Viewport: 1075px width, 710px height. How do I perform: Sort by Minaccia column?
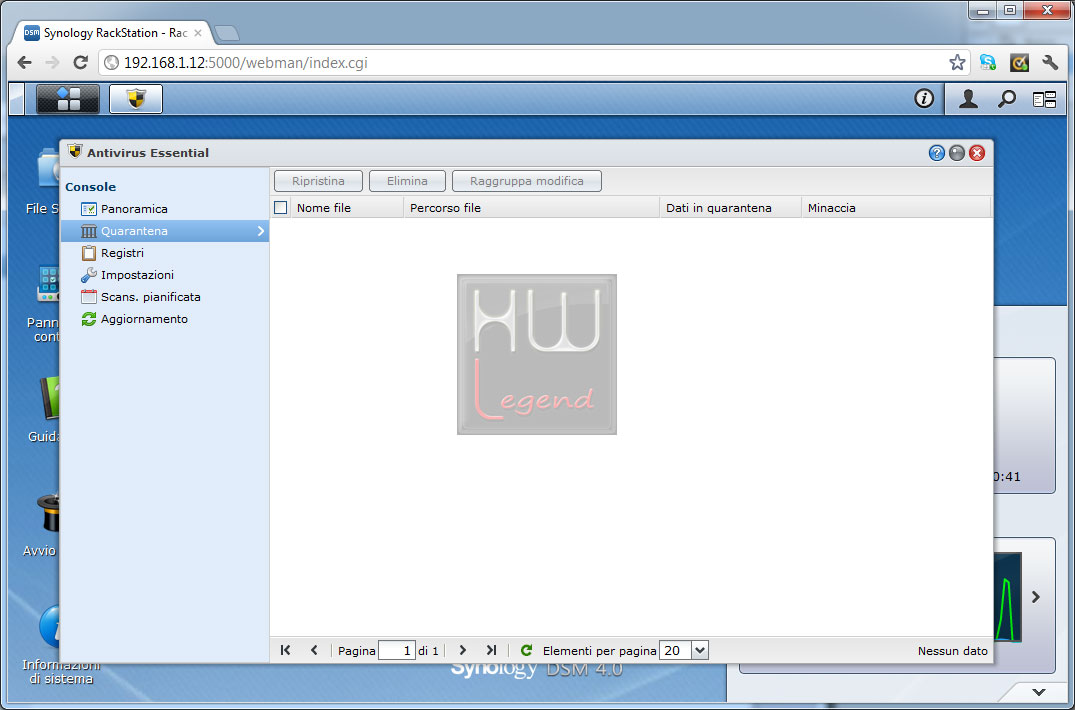point(896,208)
